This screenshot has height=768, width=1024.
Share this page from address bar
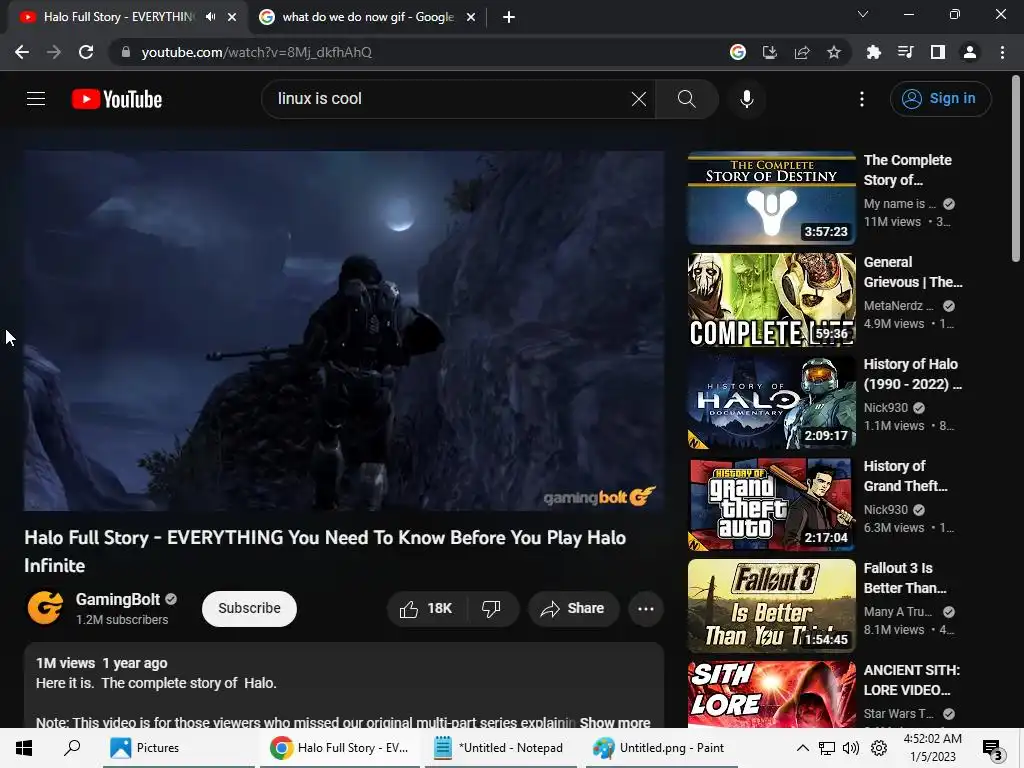pyautogui.click(x=801, y=52)
